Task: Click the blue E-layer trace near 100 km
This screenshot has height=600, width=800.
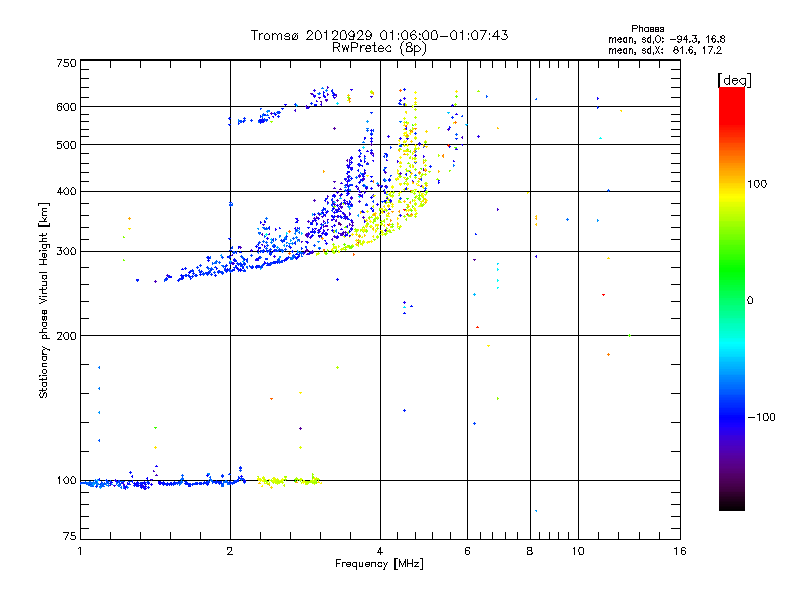Action: (163, 483)
